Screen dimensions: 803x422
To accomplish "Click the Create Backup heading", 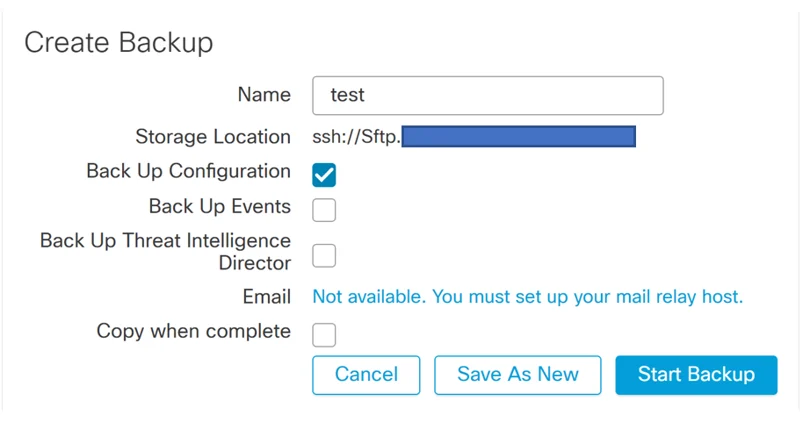I will coord(118,43).
